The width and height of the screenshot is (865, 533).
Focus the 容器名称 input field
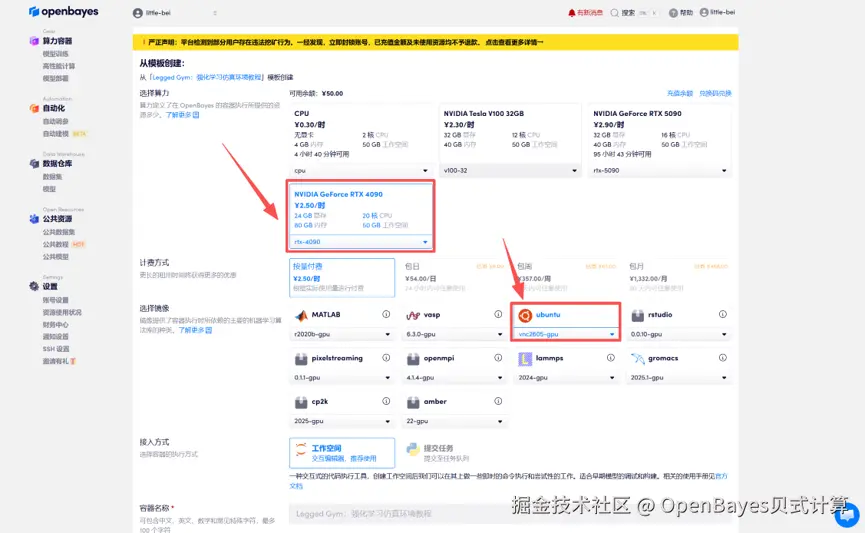pos(510,514)
